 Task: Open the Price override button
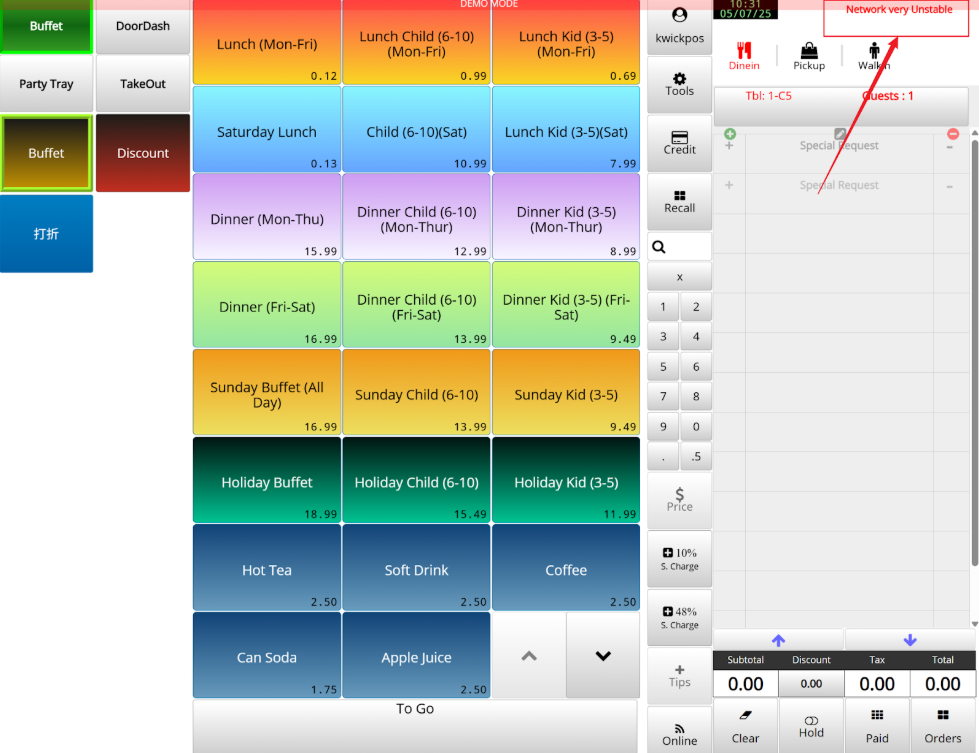(679, 501)
